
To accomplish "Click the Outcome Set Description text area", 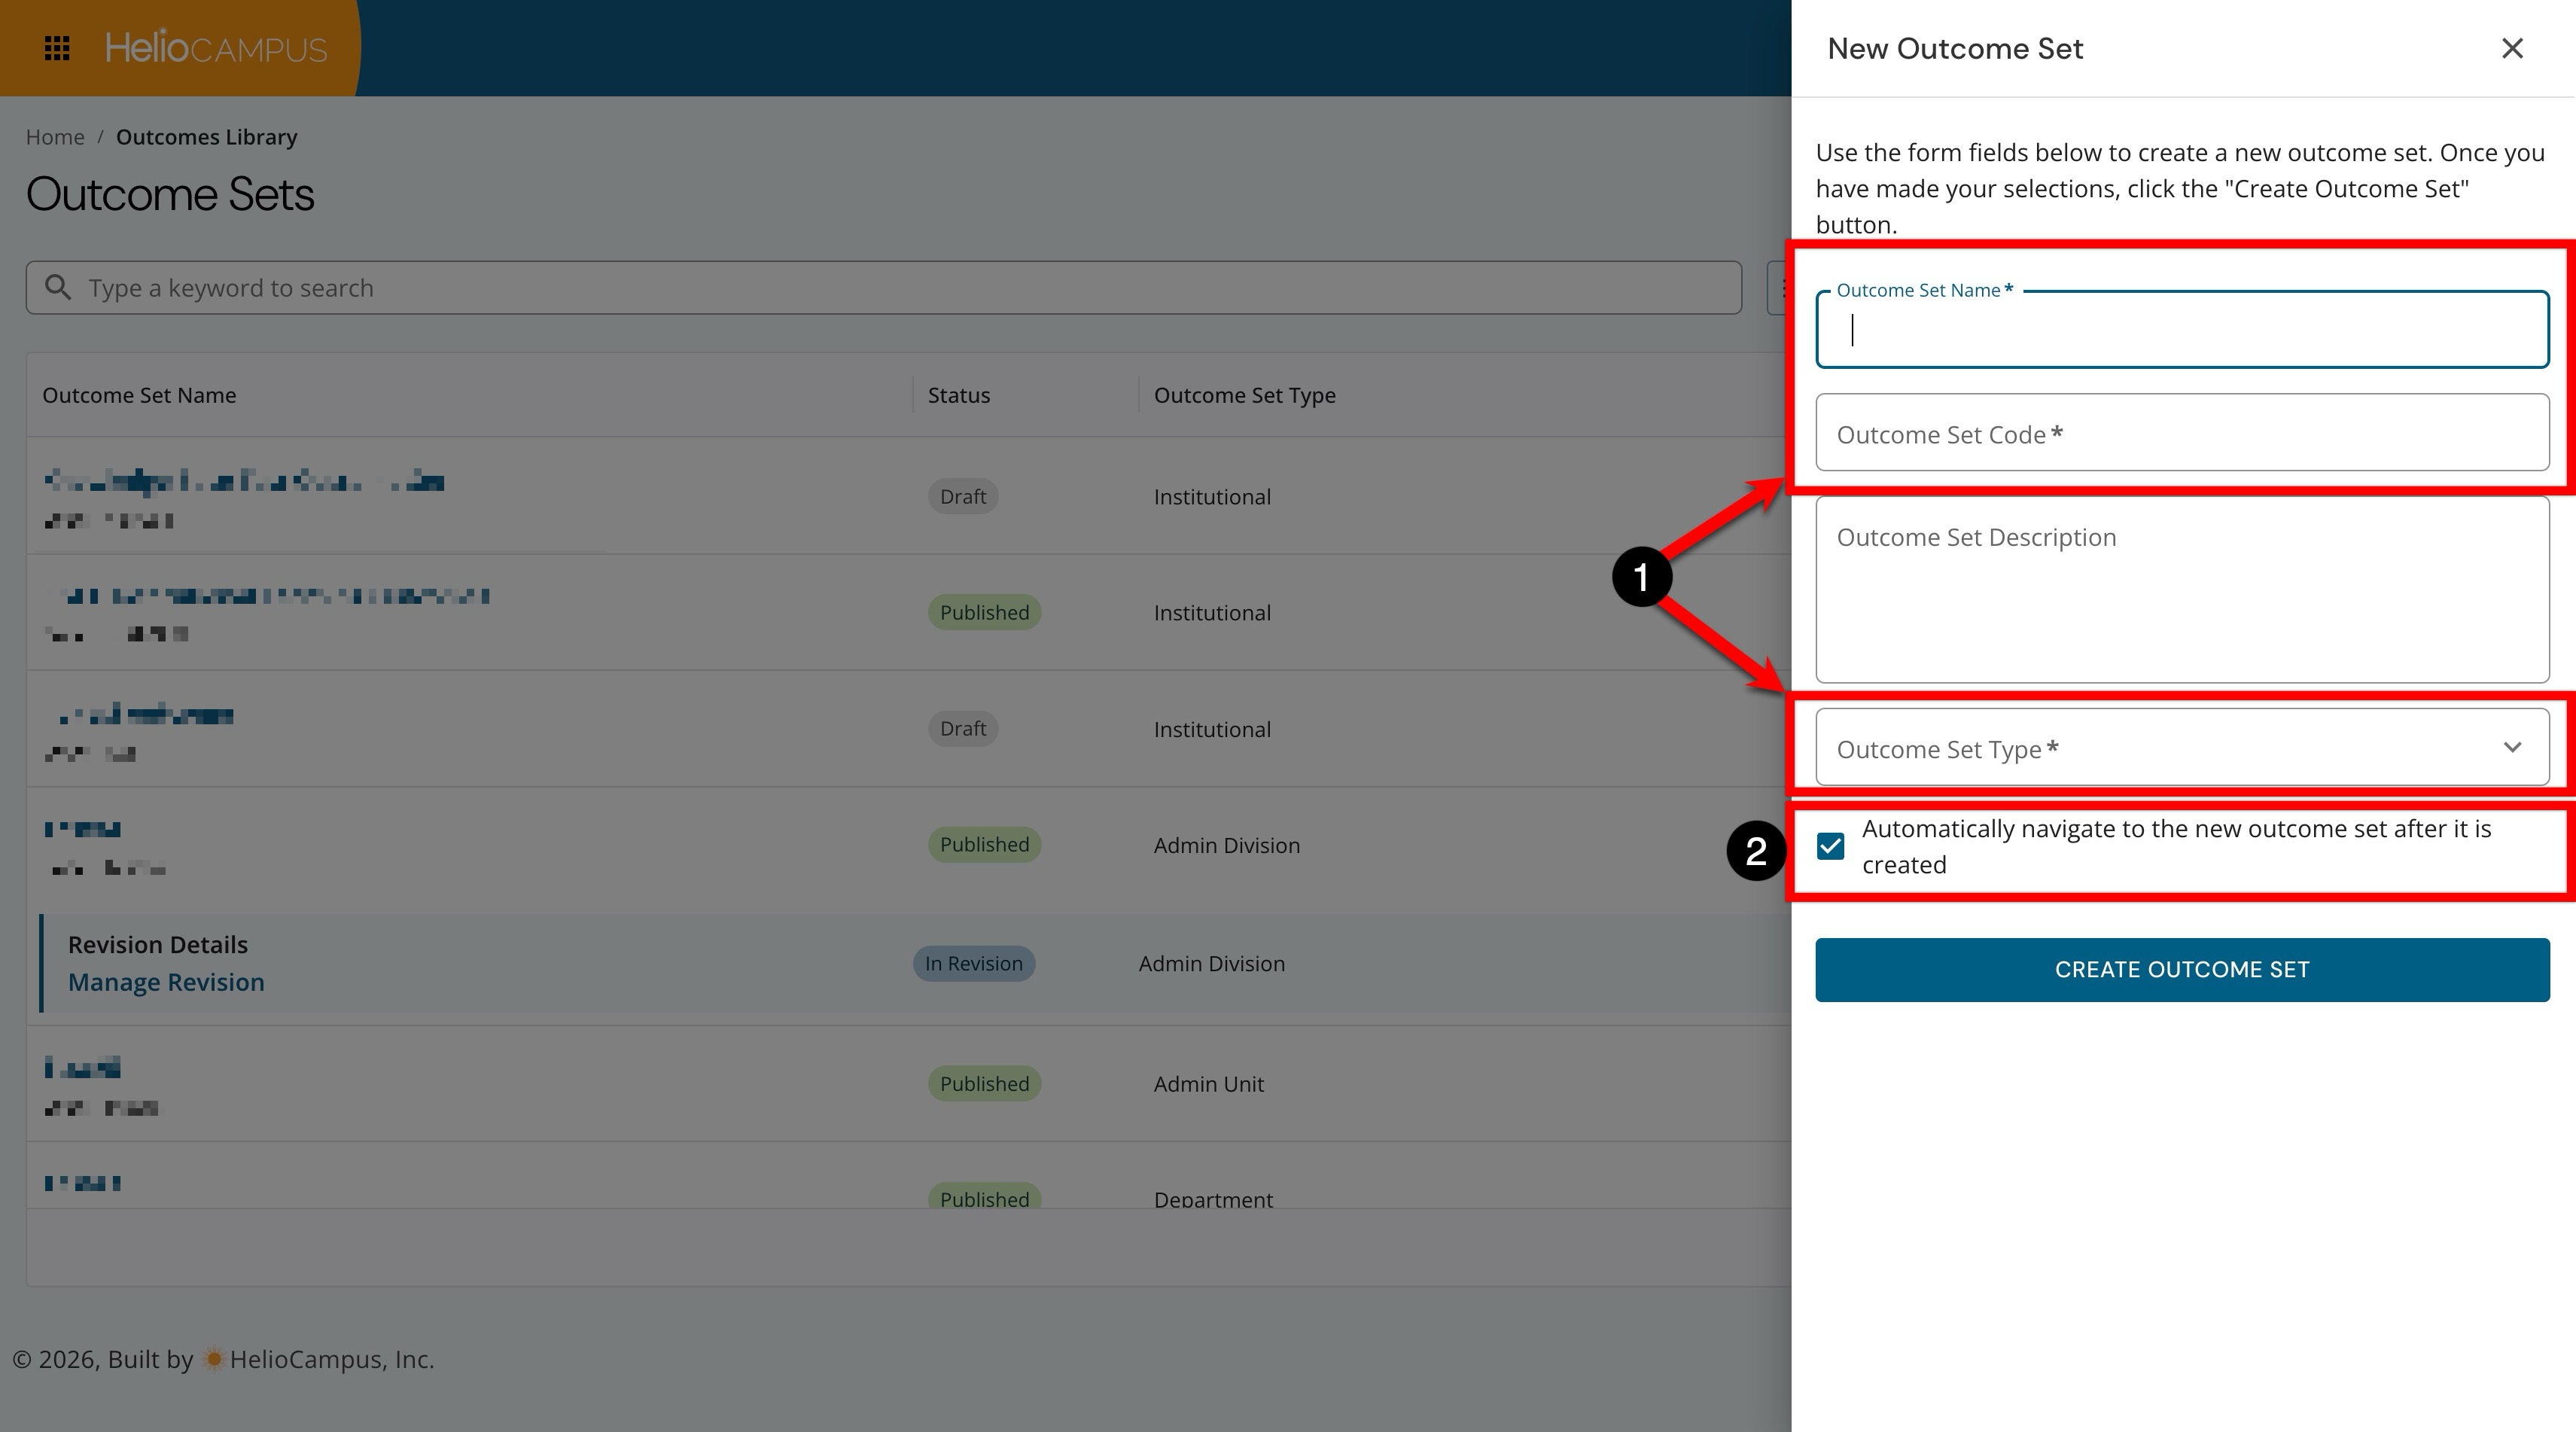I will point(2182,590).
